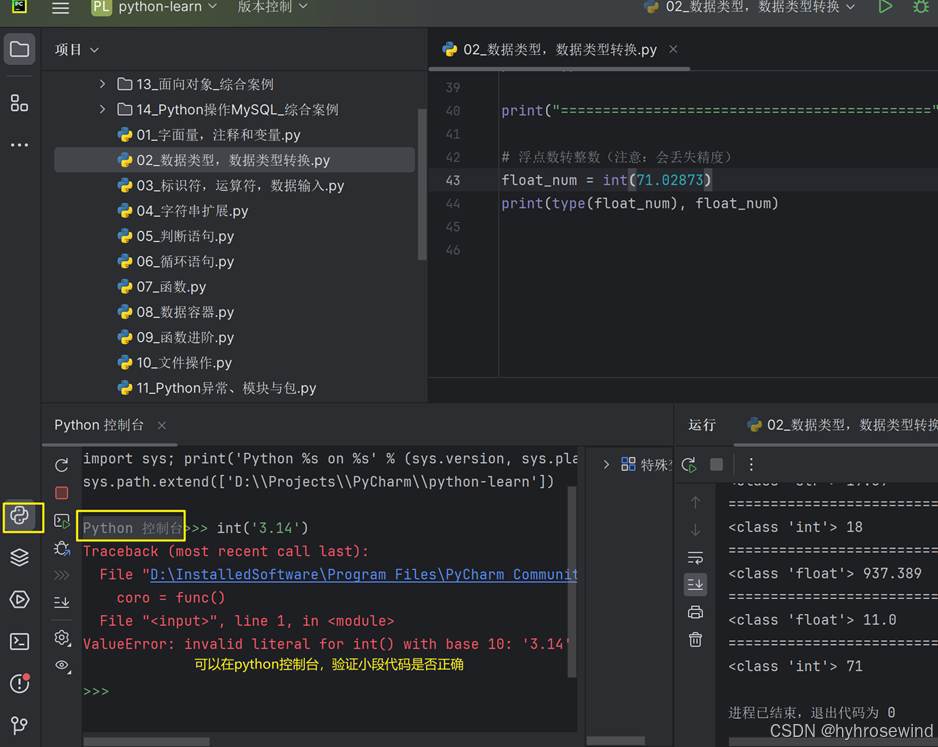The width and height of the screenshot is (938, 747).
Task: Jump up the stack trace arrow
Action: pos(695,502)
